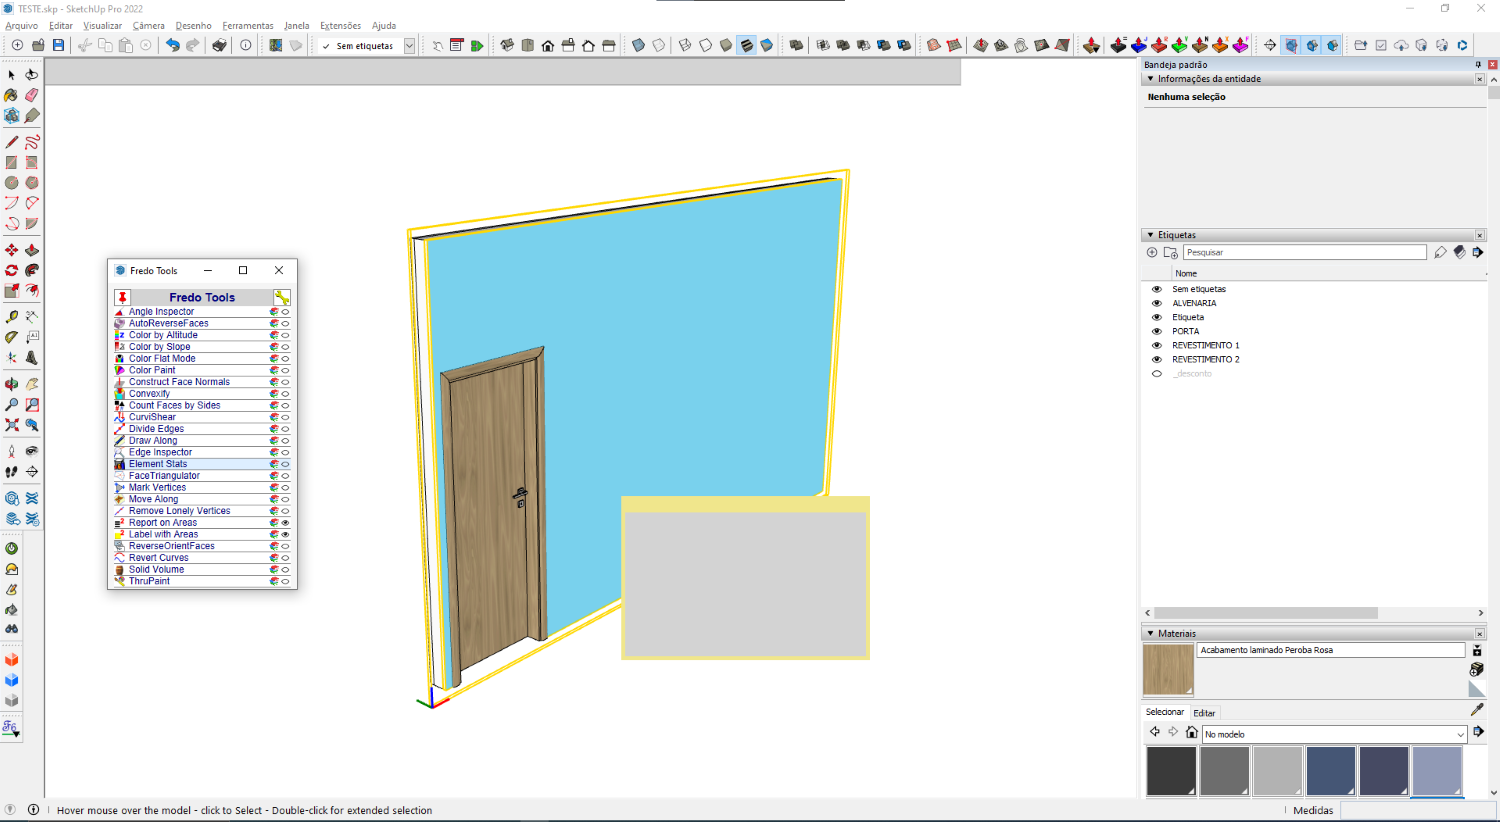Viewport: 1500px width, 822px height.
Task: Activate the Zoom tool in the sidebar
Action: pos(12,403)
